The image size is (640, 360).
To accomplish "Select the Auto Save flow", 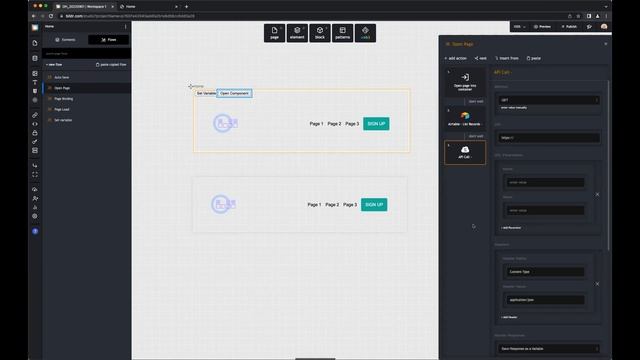I will (x=87, y=77).
